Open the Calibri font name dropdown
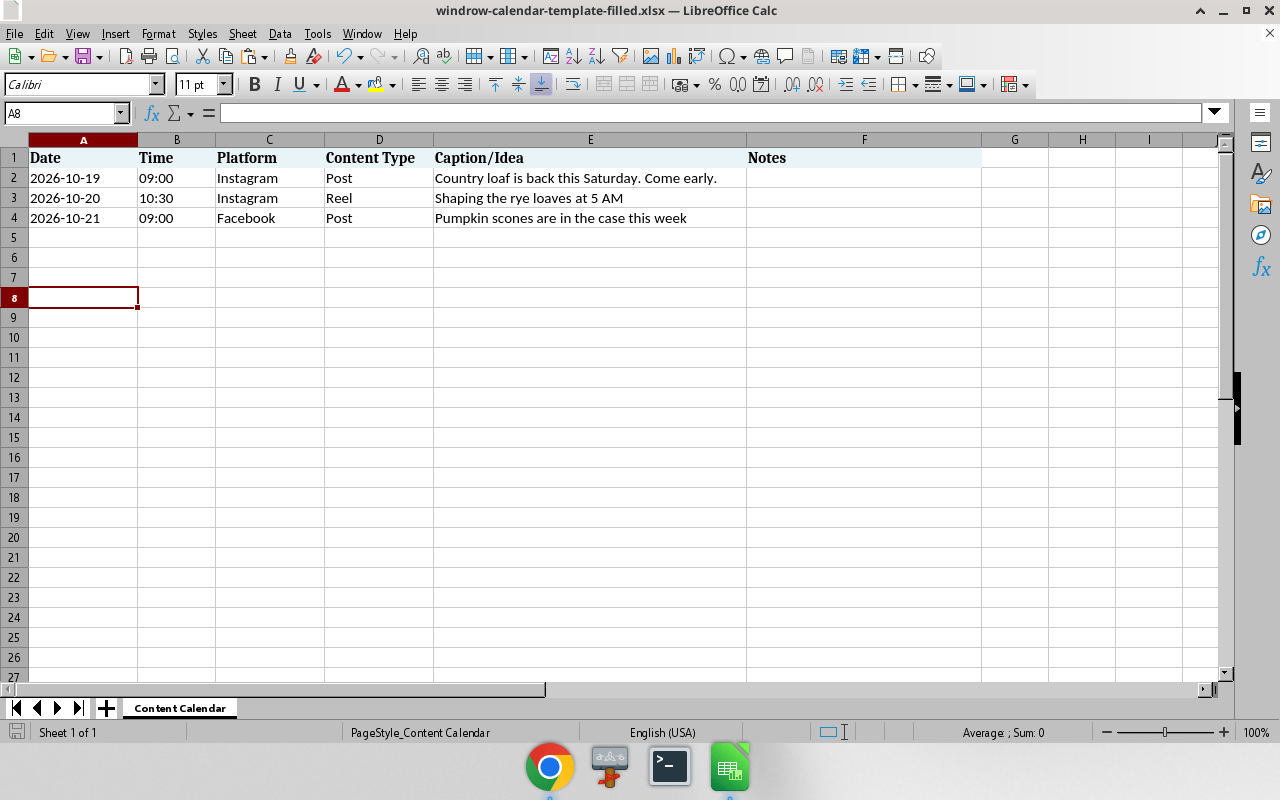Image resolution: width=1280 pixels, height=800 pixels. 156,85
